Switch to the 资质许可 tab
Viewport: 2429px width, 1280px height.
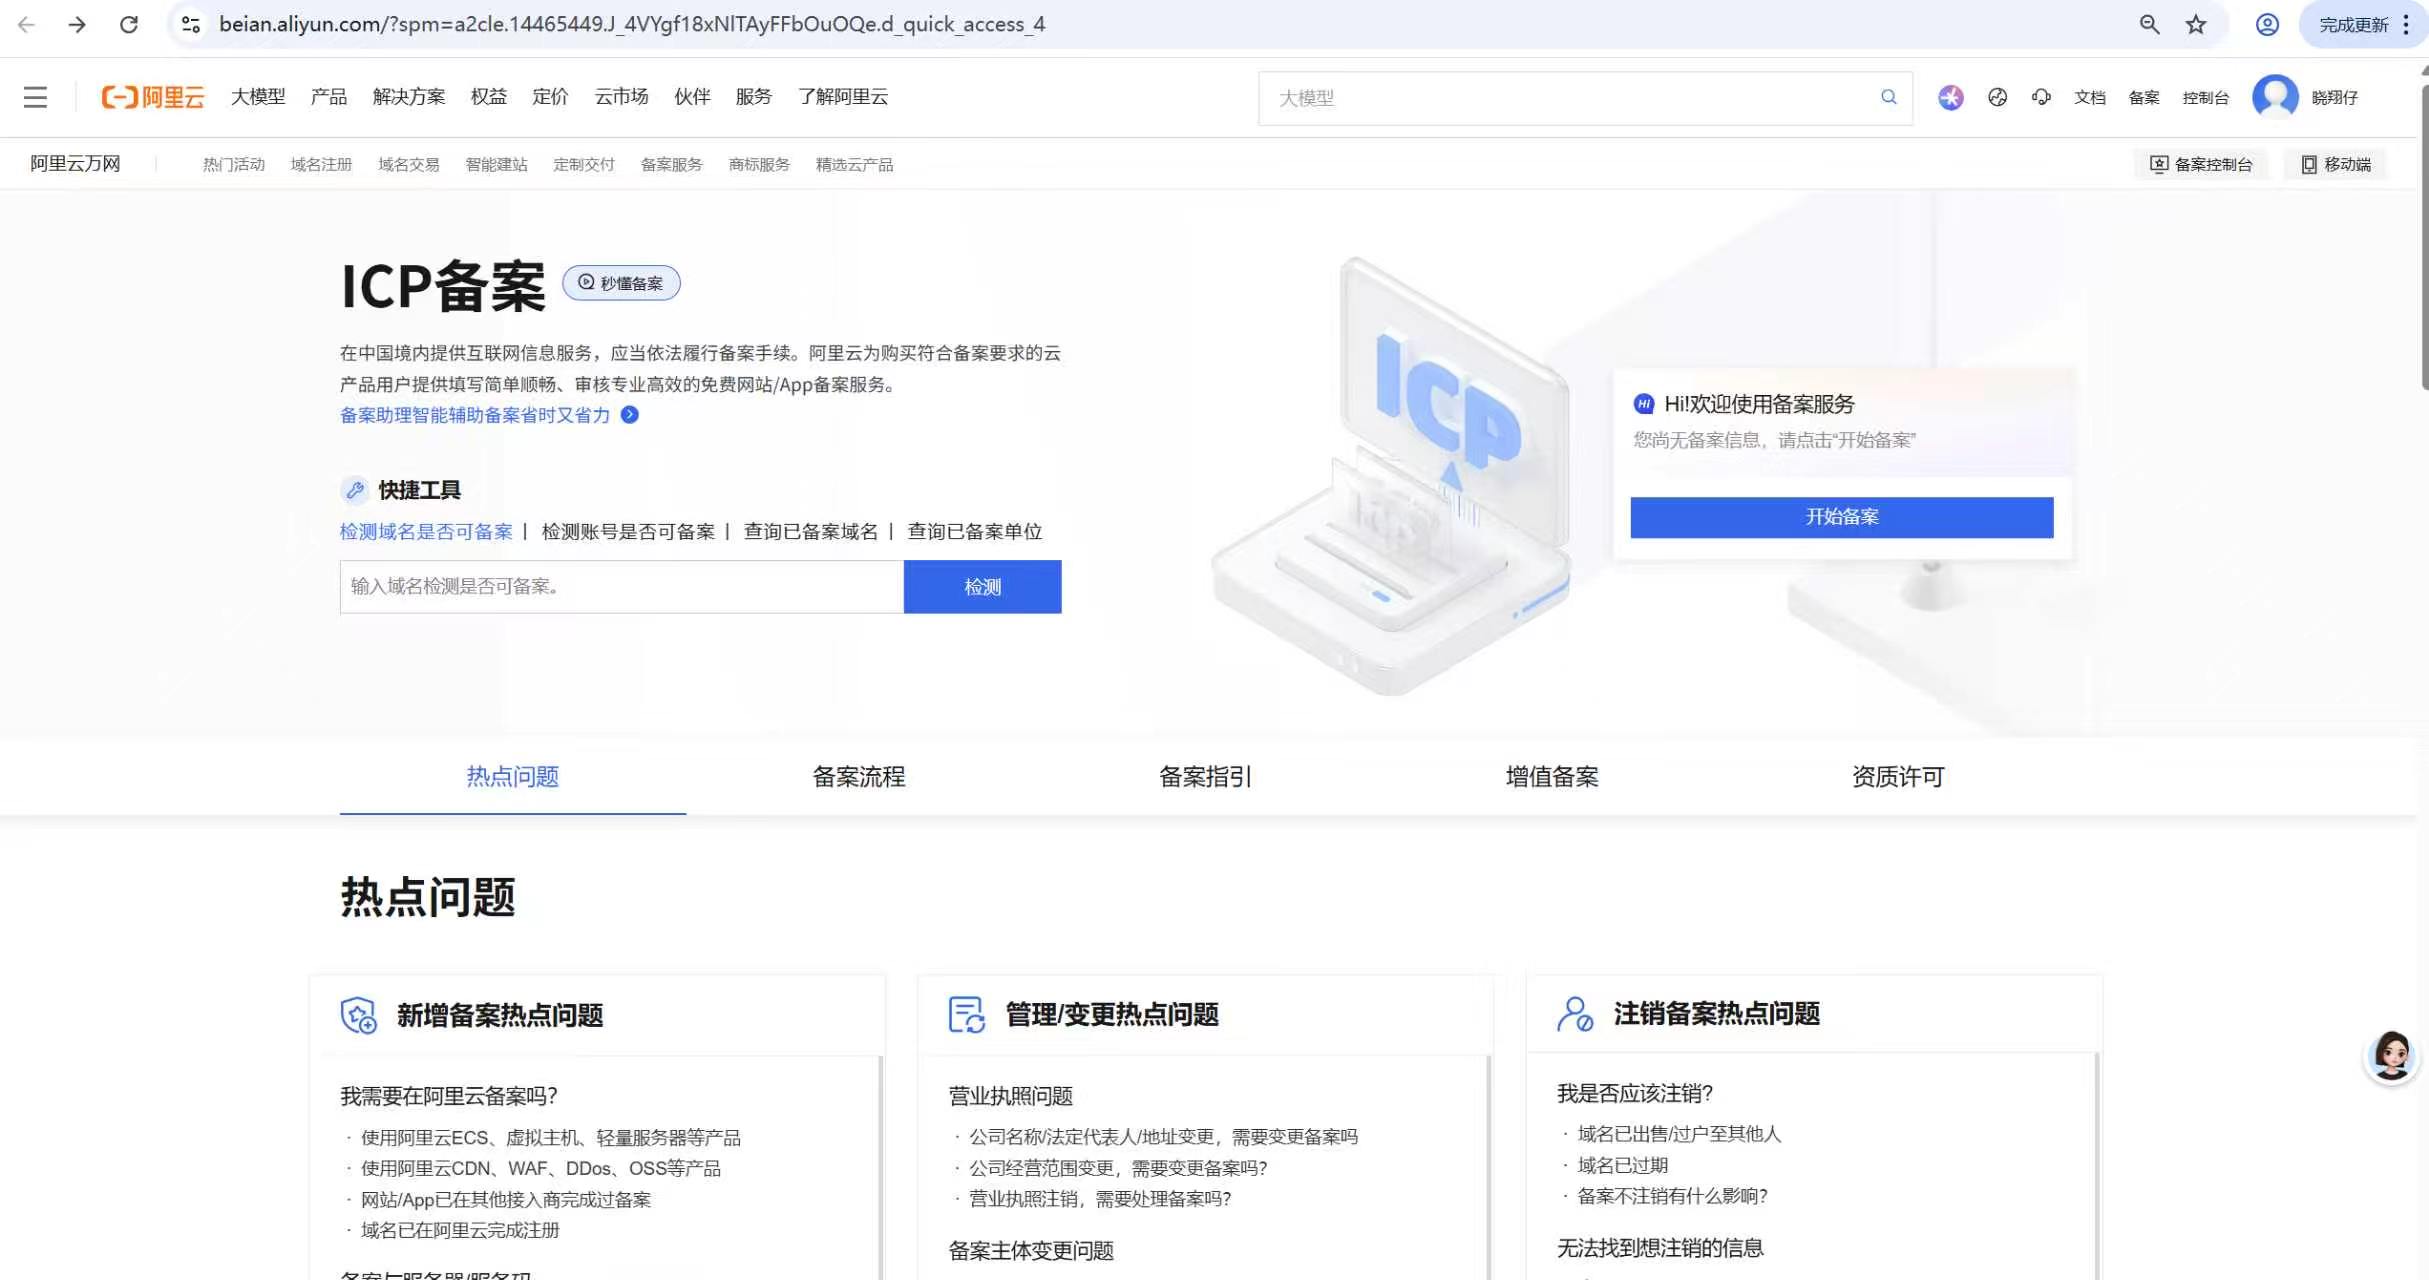click(x=1898, y=777)
